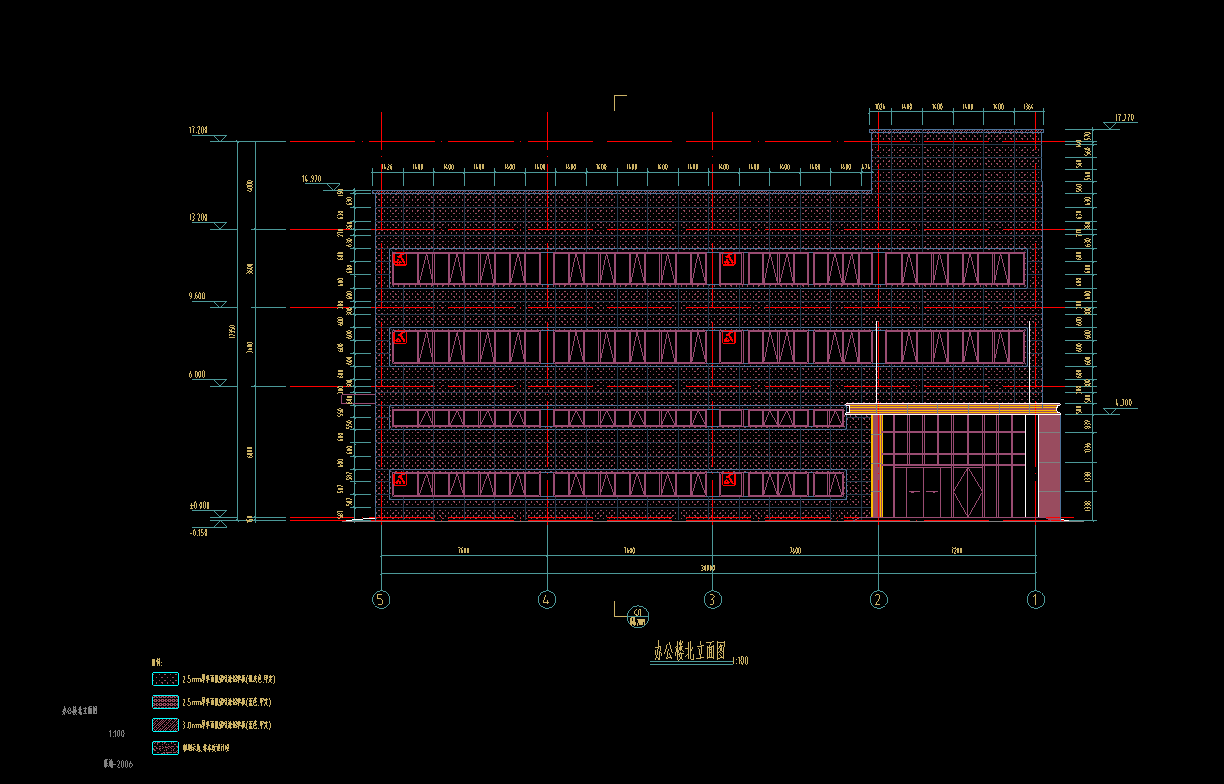Screen dimensions: 1224x784
Task: Click grid axis bubble number 2
Action: (x=878, y=600)
